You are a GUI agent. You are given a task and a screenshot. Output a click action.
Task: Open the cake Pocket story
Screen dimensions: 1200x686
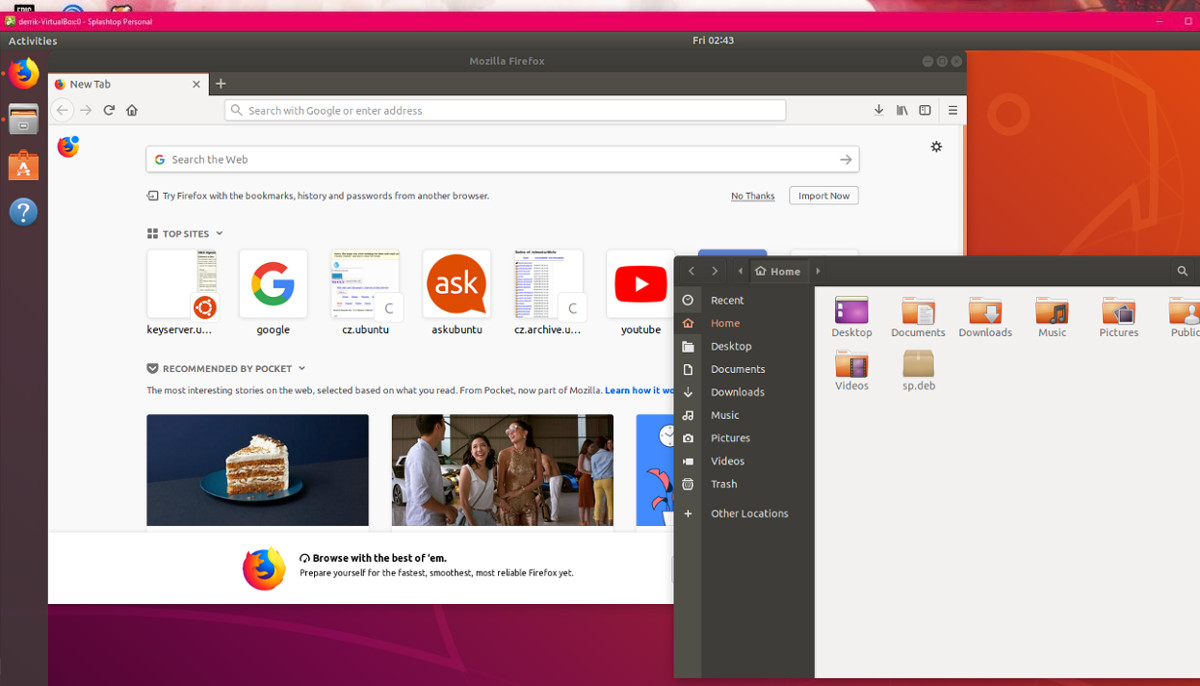(258, 470)
